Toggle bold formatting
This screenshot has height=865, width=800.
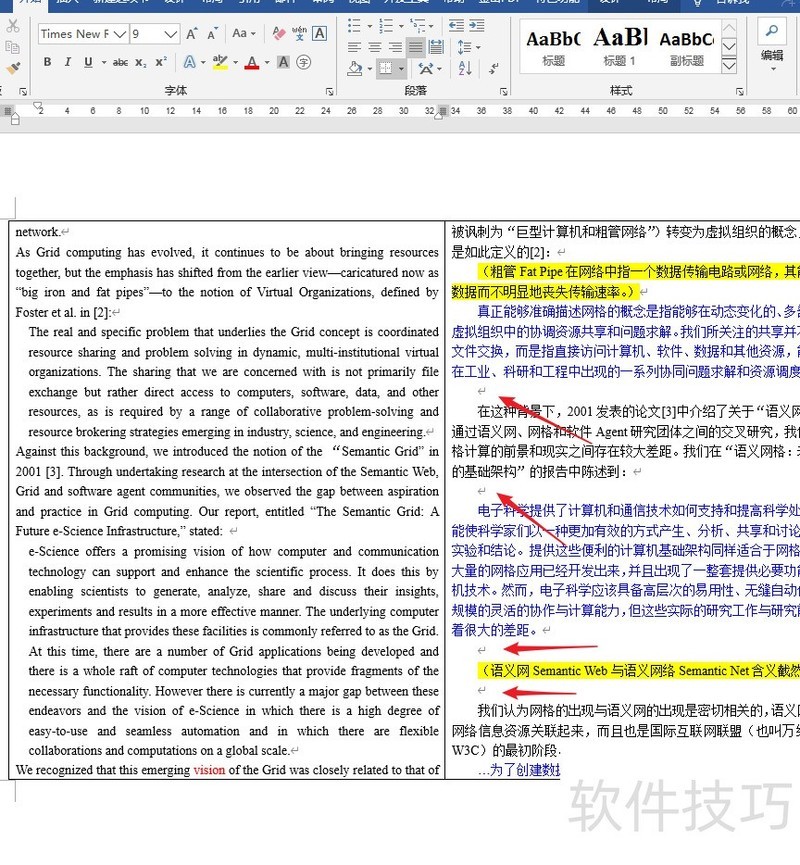(x=47, y=63)
